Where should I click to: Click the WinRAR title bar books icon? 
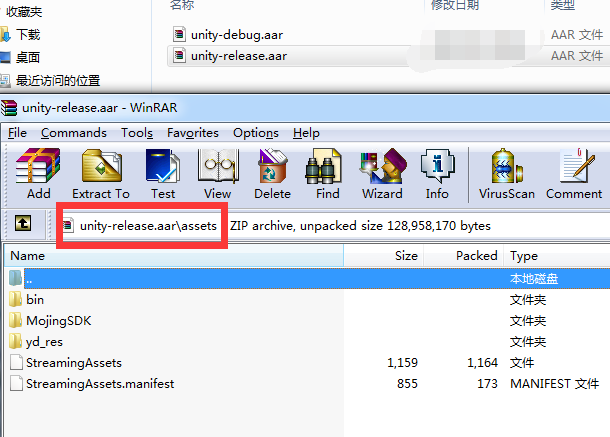click(x=9, y=108)
